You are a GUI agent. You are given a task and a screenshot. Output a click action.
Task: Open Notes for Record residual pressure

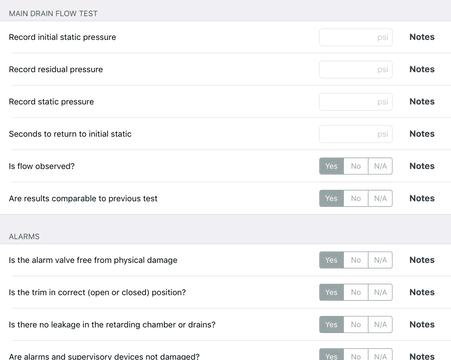(x=422, y=69)
